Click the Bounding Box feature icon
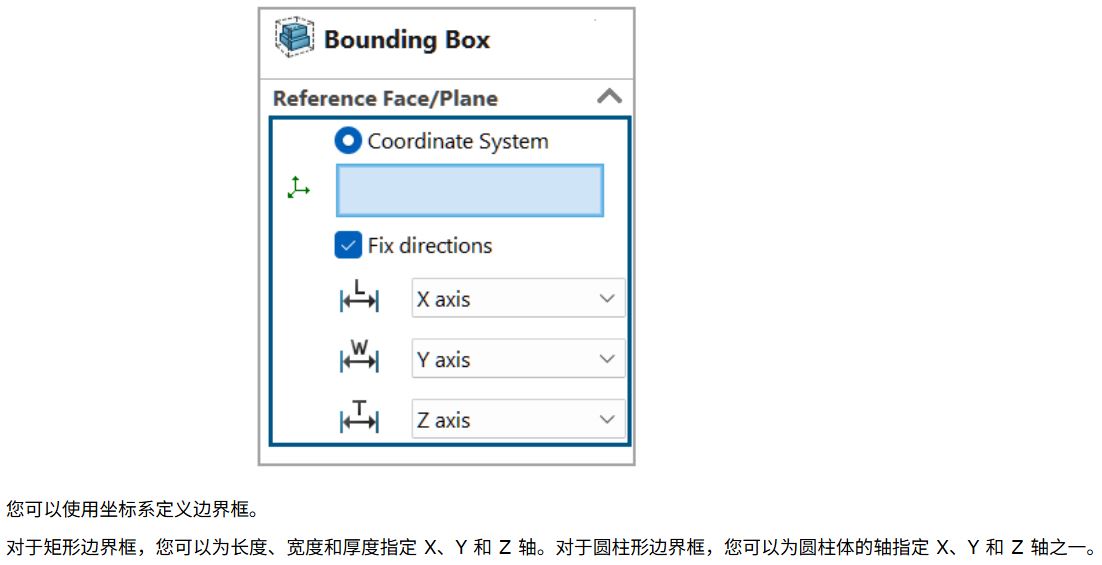 click(x=294, y=40)
